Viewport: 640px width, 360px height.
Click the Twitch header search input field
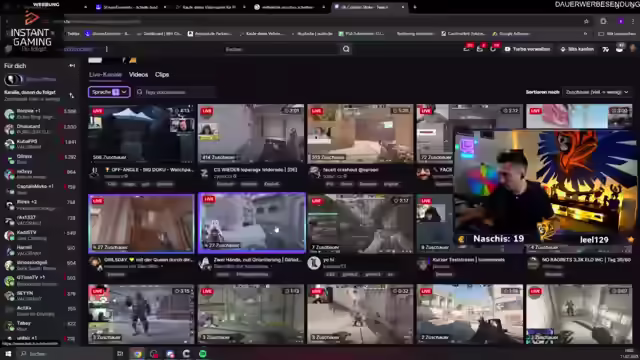point(282,49)
